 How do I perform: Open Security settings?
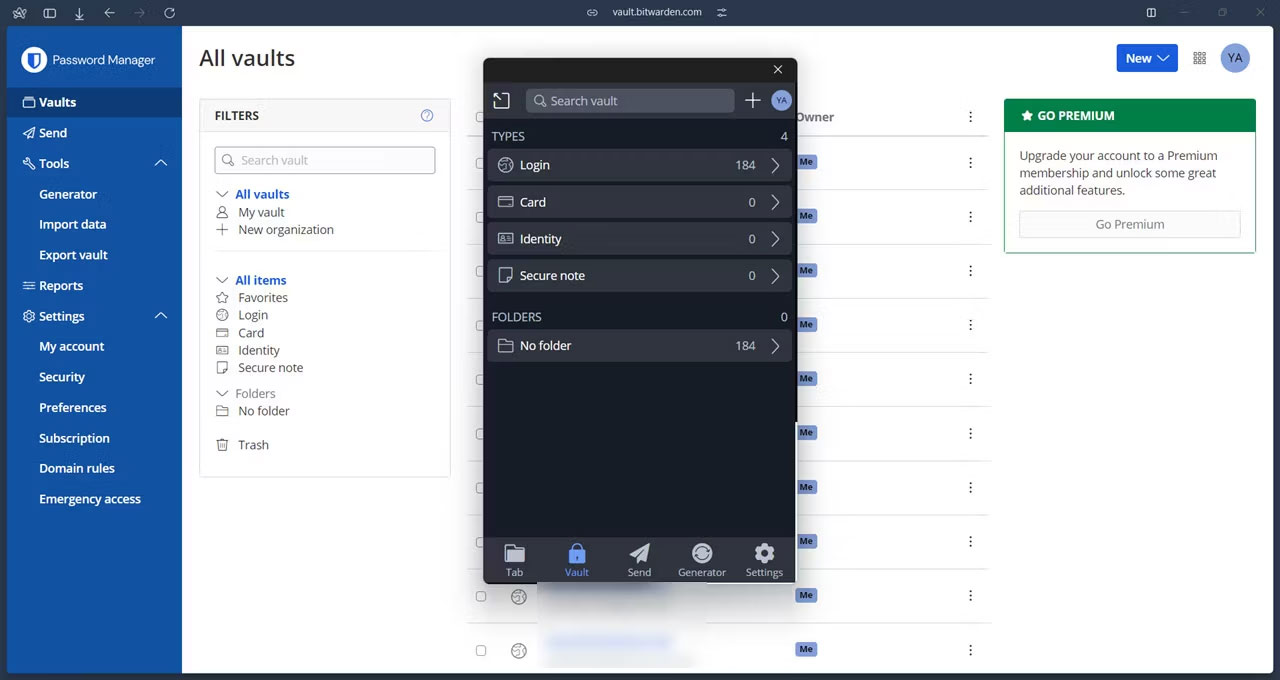(62, 377)
